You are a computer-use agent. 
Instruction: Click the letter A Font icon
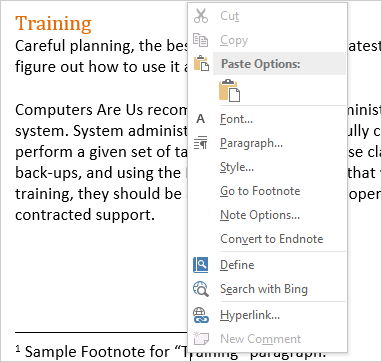coord(201,119)
